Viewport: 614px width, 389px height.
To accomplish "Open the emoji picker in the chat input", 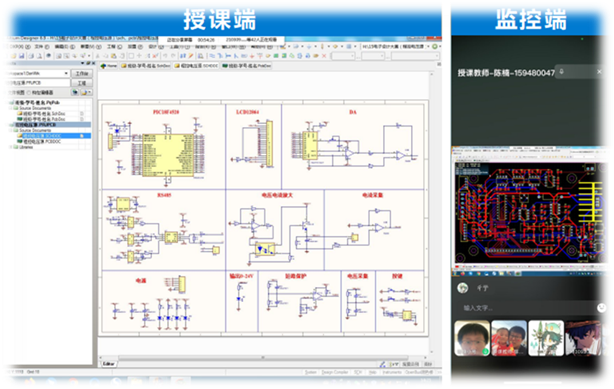I will [x=601, y=308].
